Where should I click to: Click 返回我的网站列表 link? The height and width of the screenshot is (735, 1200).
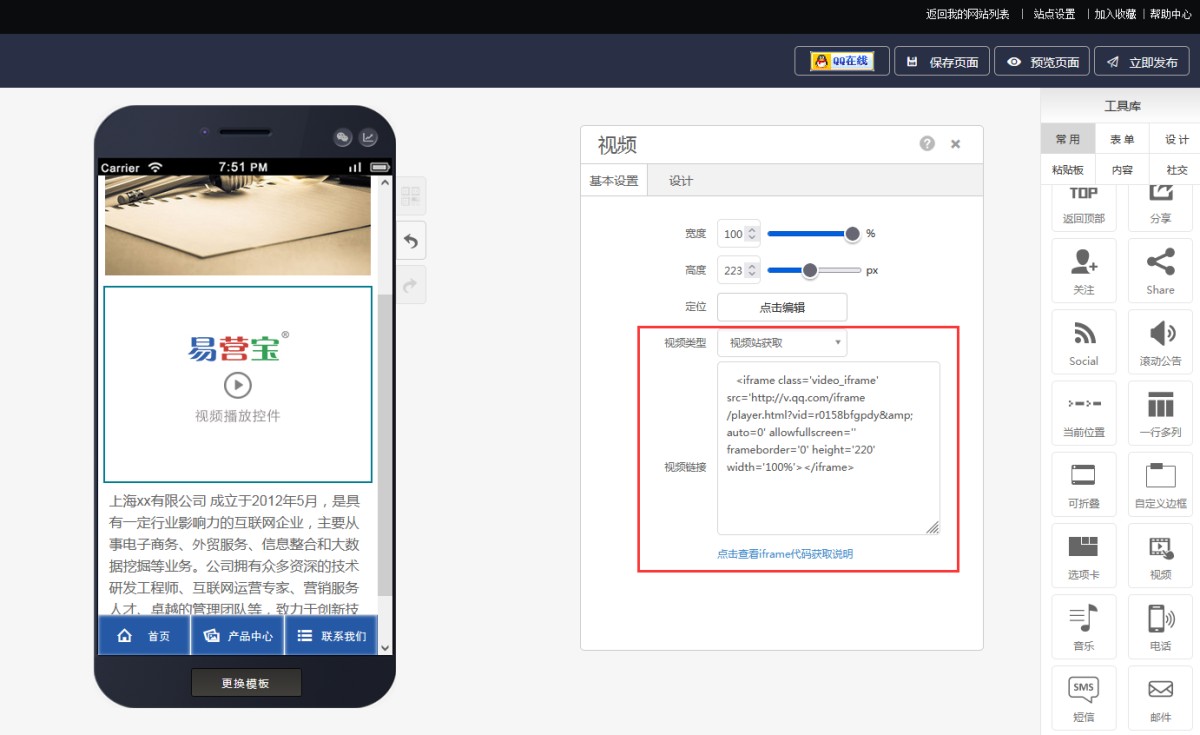[x=968, y=14]
